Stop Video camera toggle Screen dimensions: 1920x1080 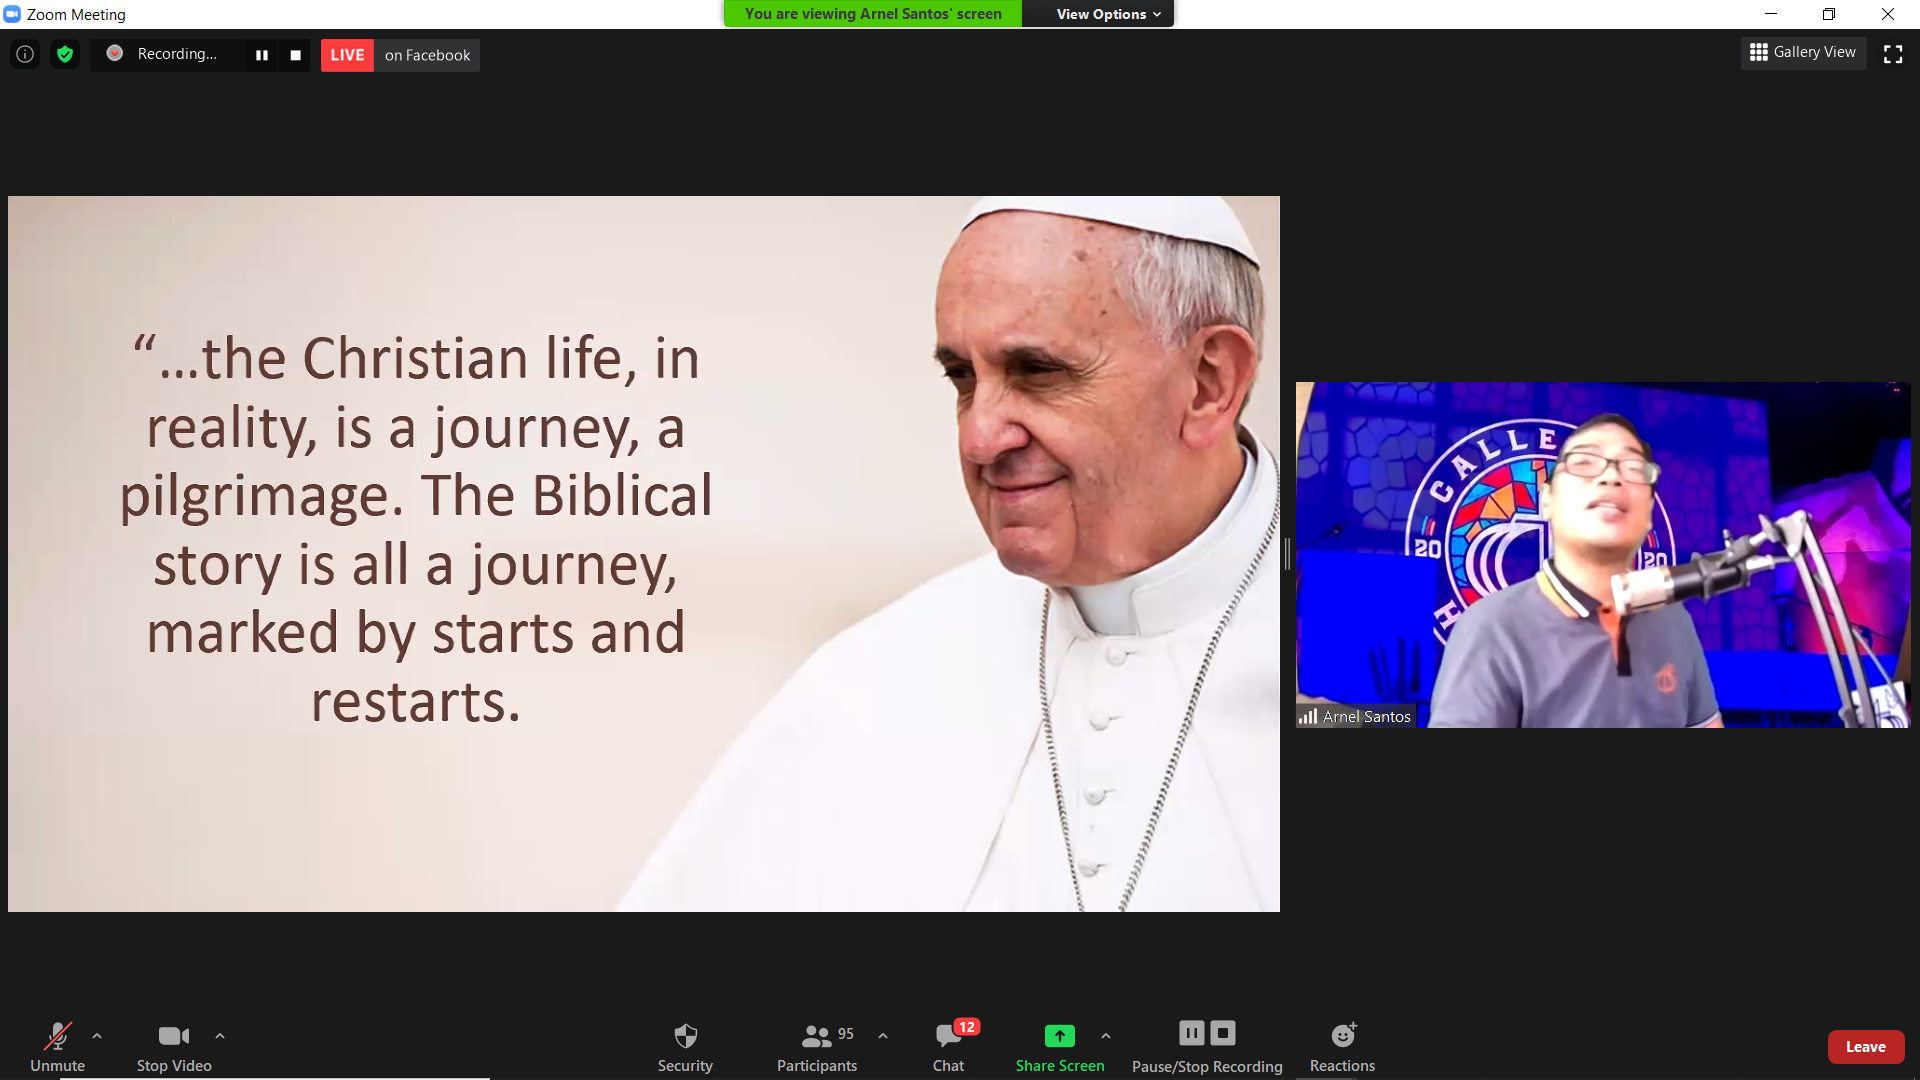pyautogui.click(x=174, y=1046)
